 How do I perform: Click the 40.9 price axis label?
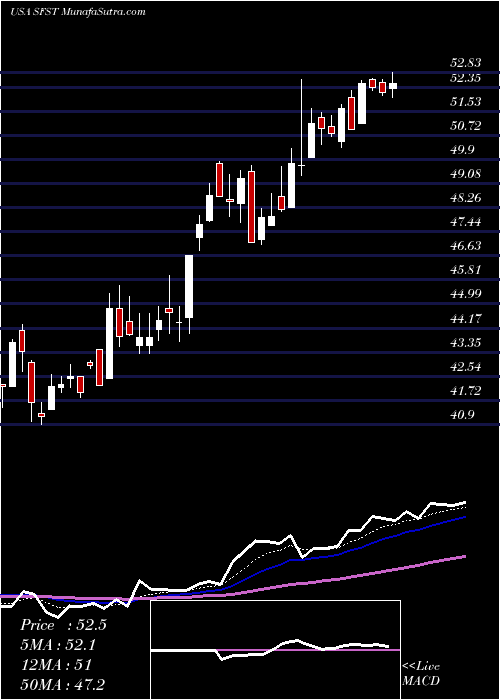pos(462,416)
